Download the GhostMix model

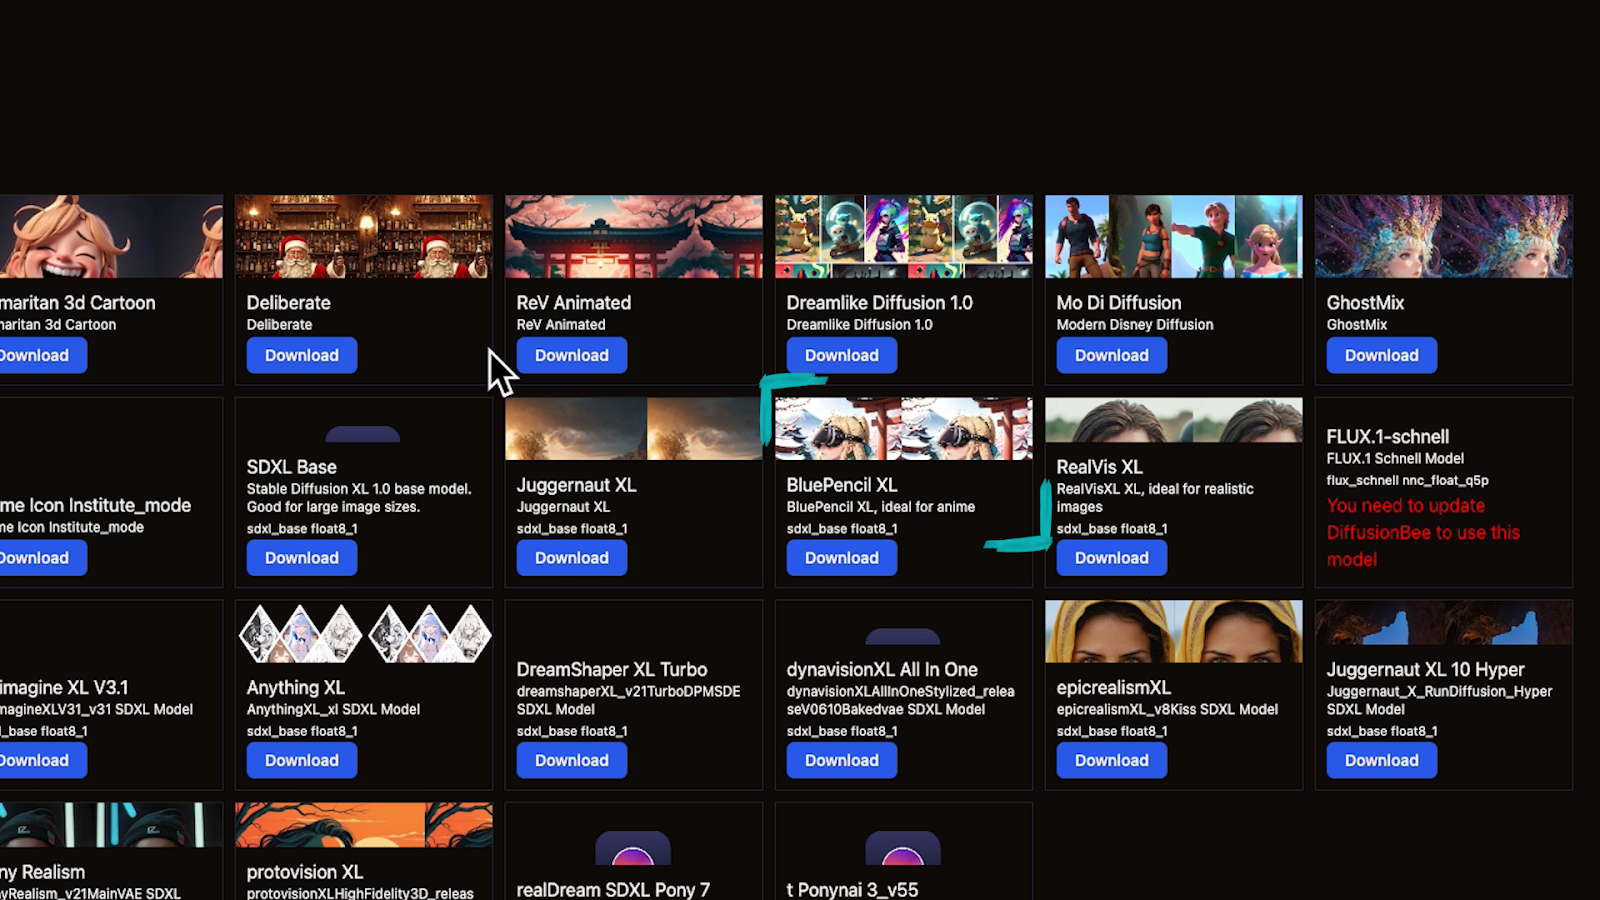click(1382, 355)
